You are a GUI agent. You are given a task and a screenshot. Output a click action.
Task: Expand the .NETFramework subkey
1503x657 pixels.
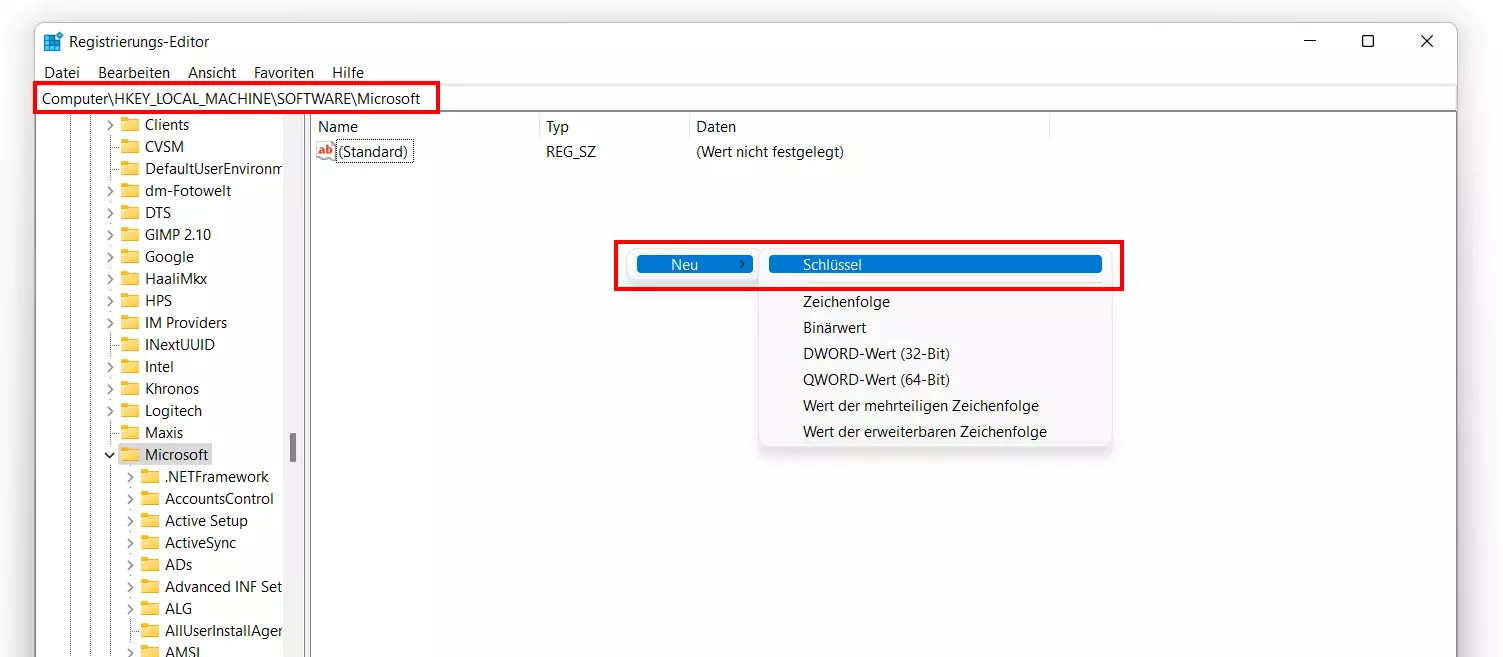[x=130, y=477]
